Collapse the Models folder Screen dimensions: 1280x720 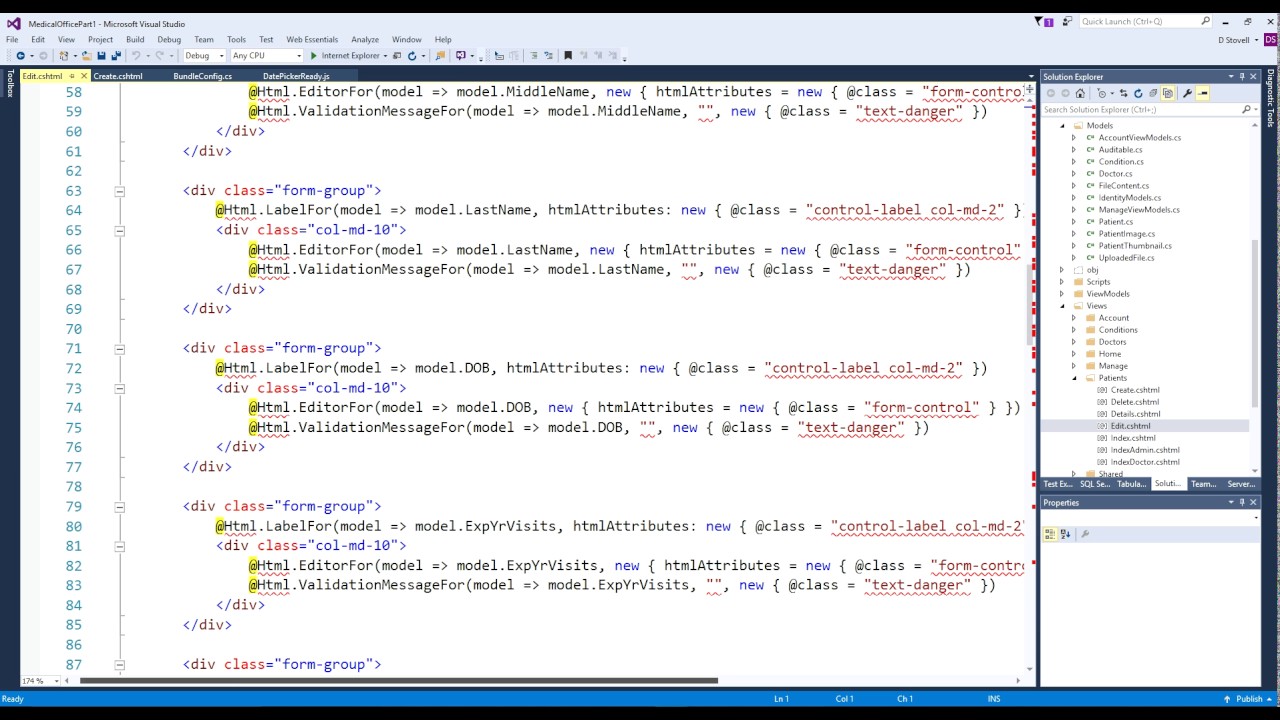1062,126
